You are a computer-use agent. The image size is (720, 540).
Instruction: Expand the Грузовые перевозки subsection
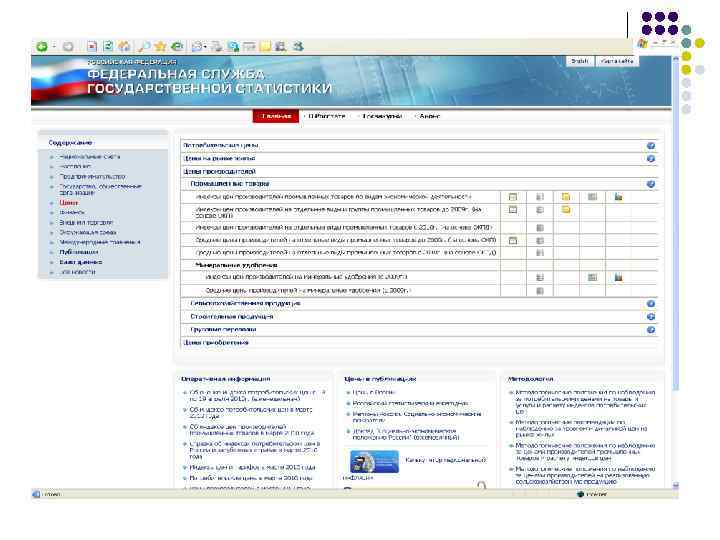(x=420, y=330)
